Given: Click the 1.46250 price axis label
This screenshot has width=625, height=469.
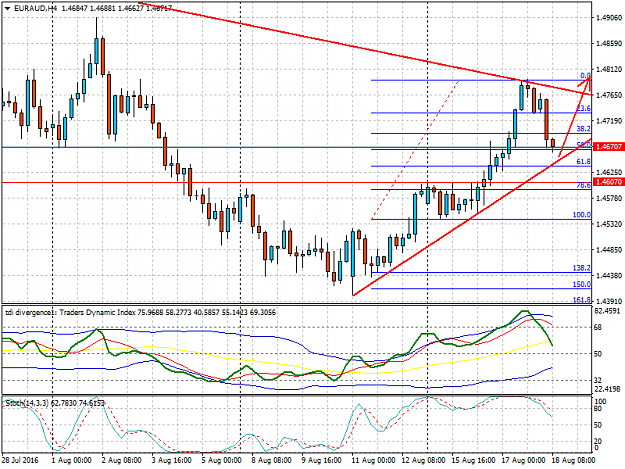Looking at the screenshot, I should 609,172.
